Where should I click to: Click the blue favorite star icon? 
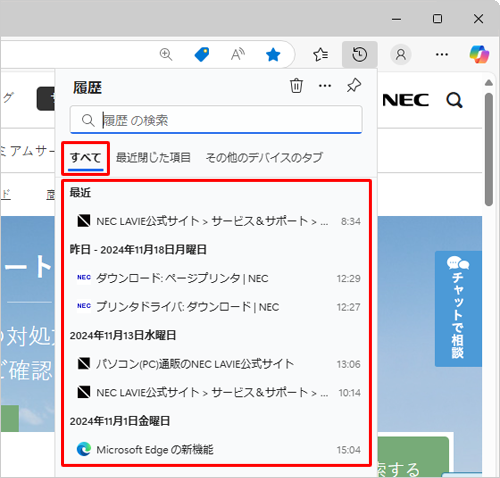coord(273,54)
